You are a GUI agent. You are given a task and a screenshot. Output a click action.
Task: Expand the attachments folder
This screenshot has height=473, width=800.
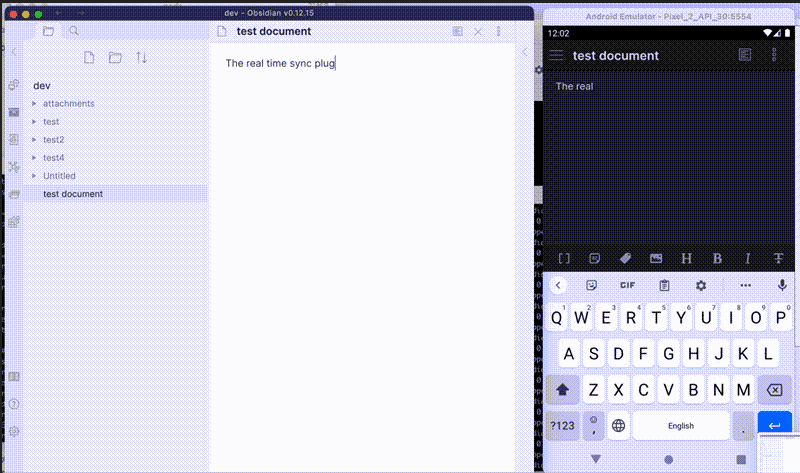[35, 104]
